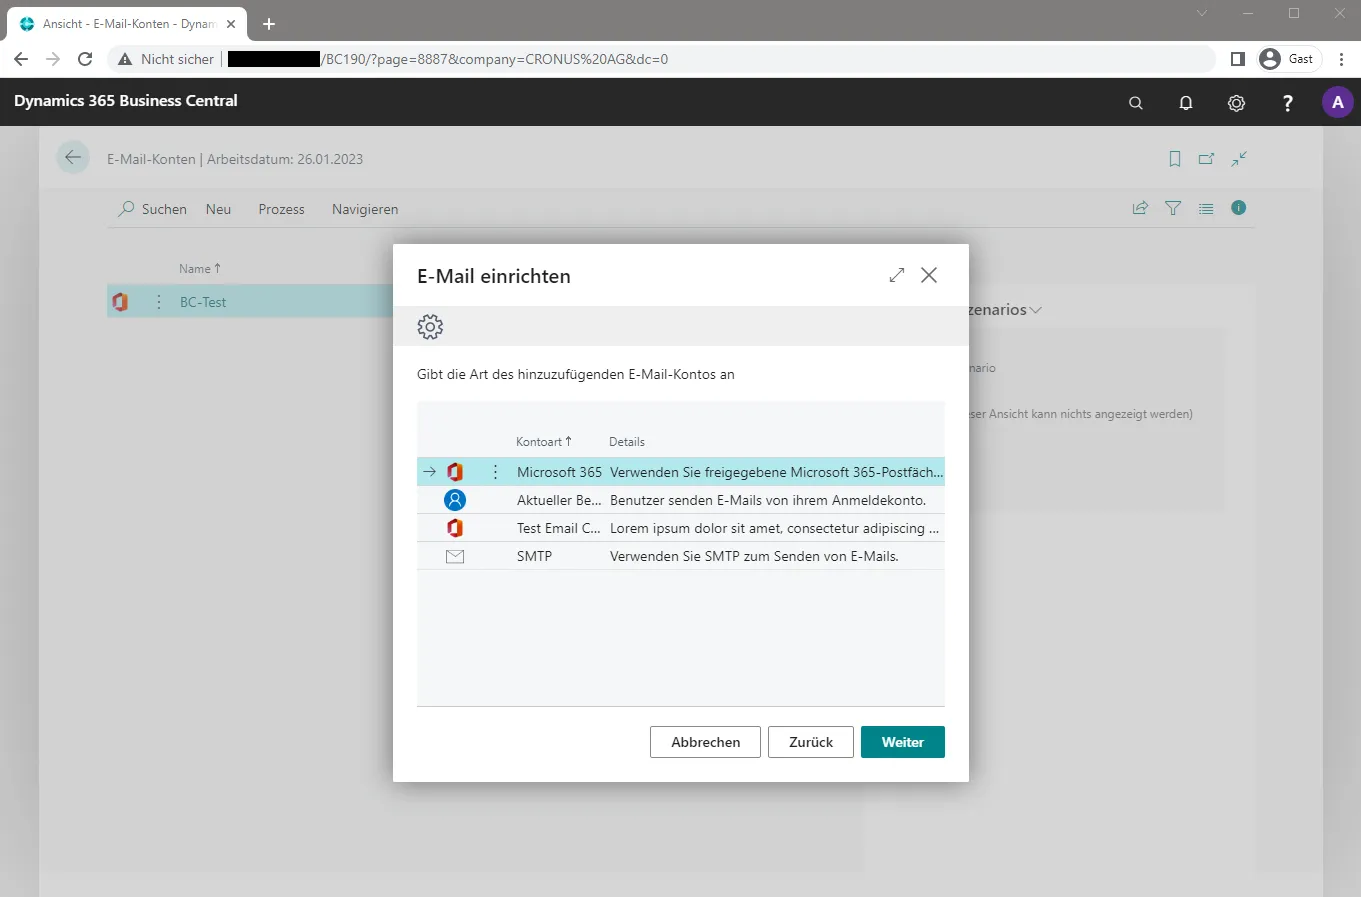Expand the E-Mail einrichten dialog to full size

pos(897,275)
